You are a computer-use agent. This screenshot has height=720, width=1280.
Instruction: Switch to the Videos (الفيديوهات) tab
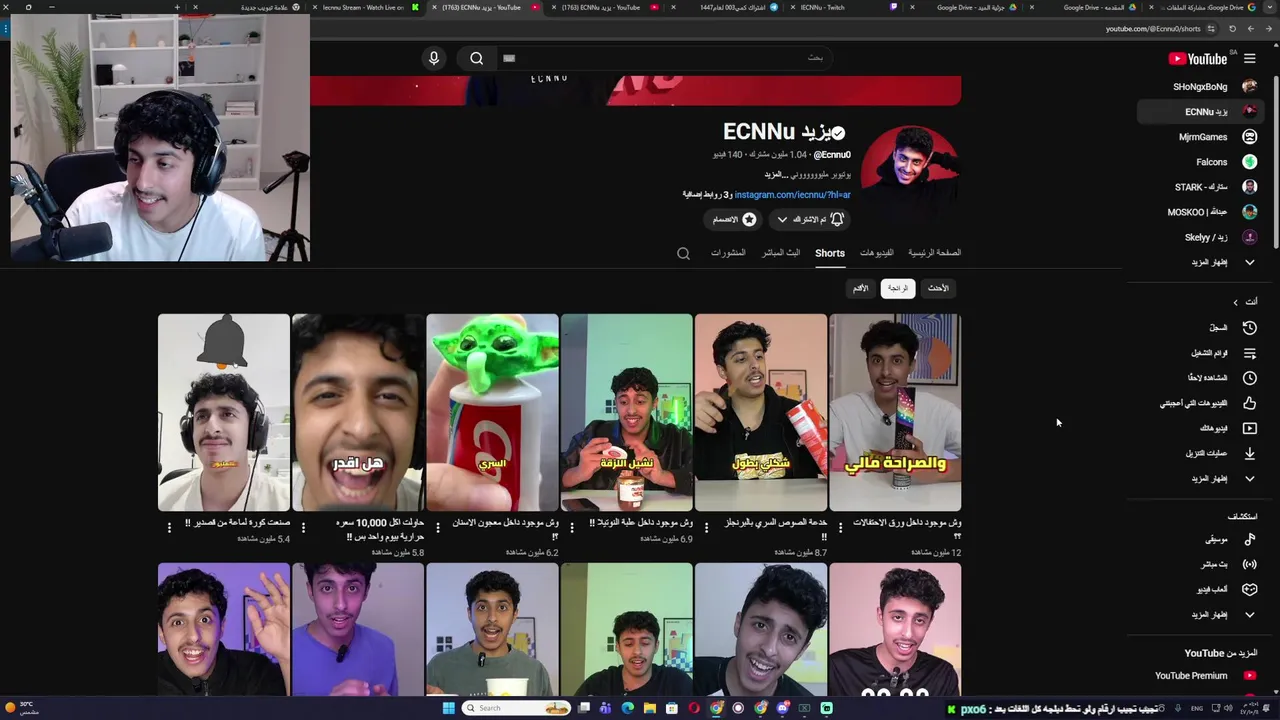tap(877, 253)
